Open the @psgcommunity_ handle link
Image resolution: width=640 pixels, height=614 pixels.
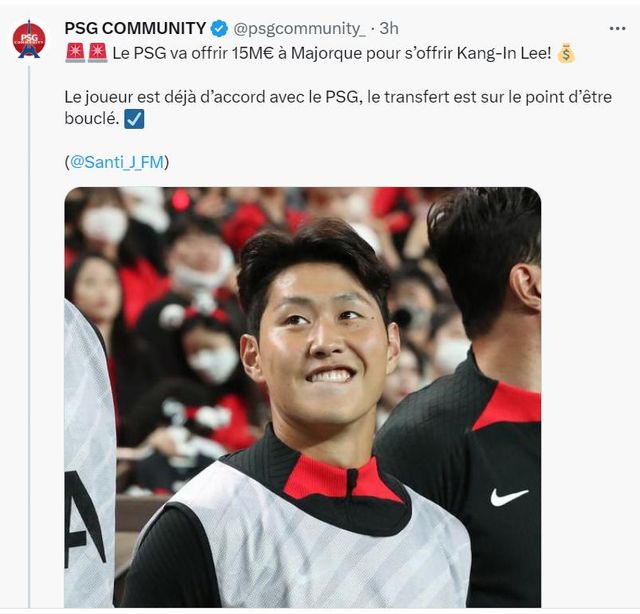tap(299, 29)
